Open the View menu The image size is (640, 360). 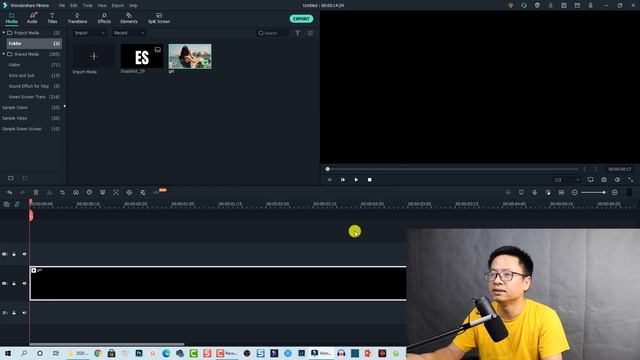[x=102, y=6]
